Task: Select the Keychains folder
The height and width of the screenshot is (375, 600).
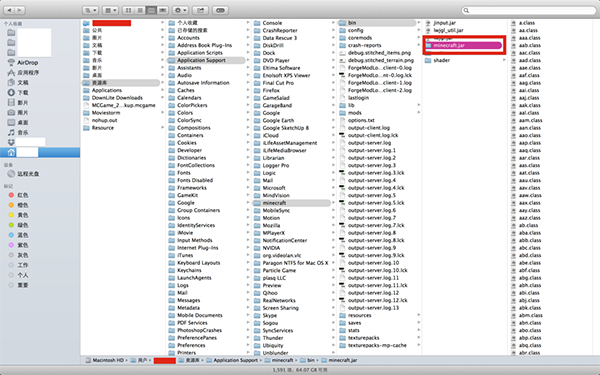Action: pyautogui.click(x=189, y=270)
